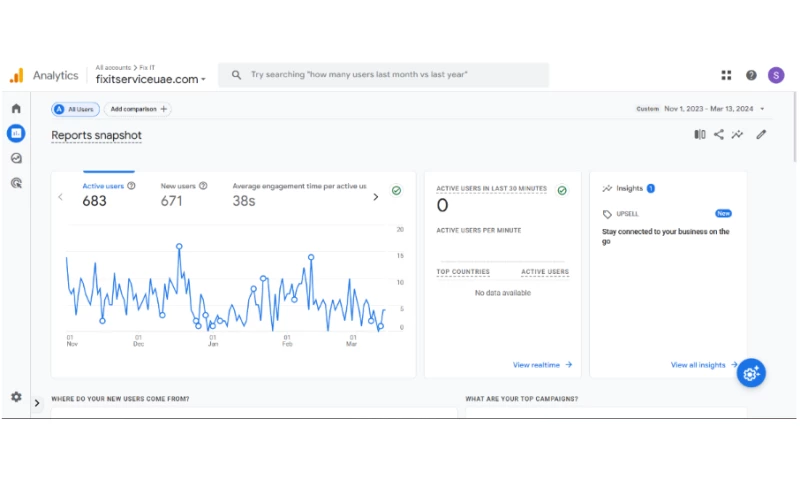This screenshot has width=800, height=480.
Task: Click the Active Users column header
Action: 545,272
